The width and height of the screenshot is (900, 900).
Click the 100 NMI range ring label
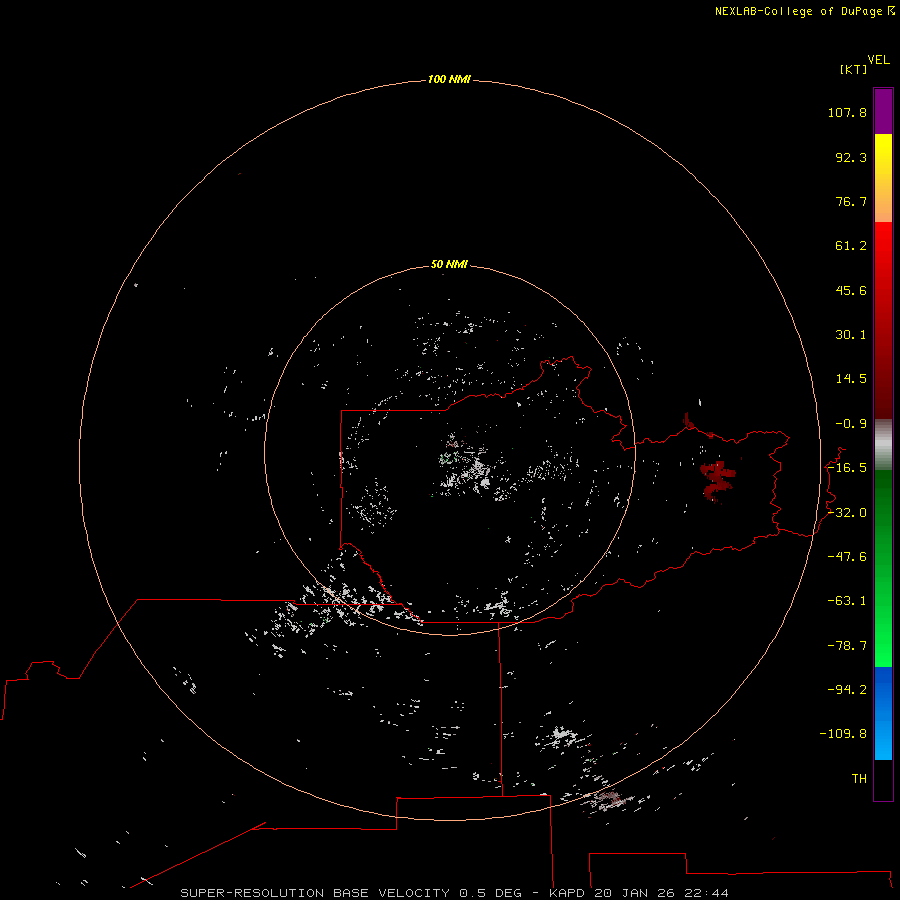(449, 79)
